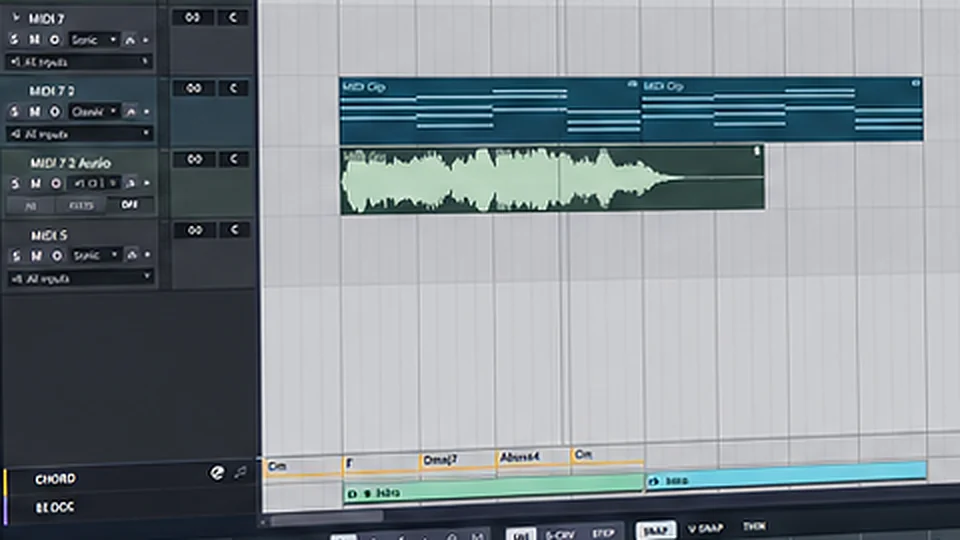The width and height of the screenshot is (960, 540).
Task: Select the All tab on MIDI 7 2 Audio
Action: [29, 206]
